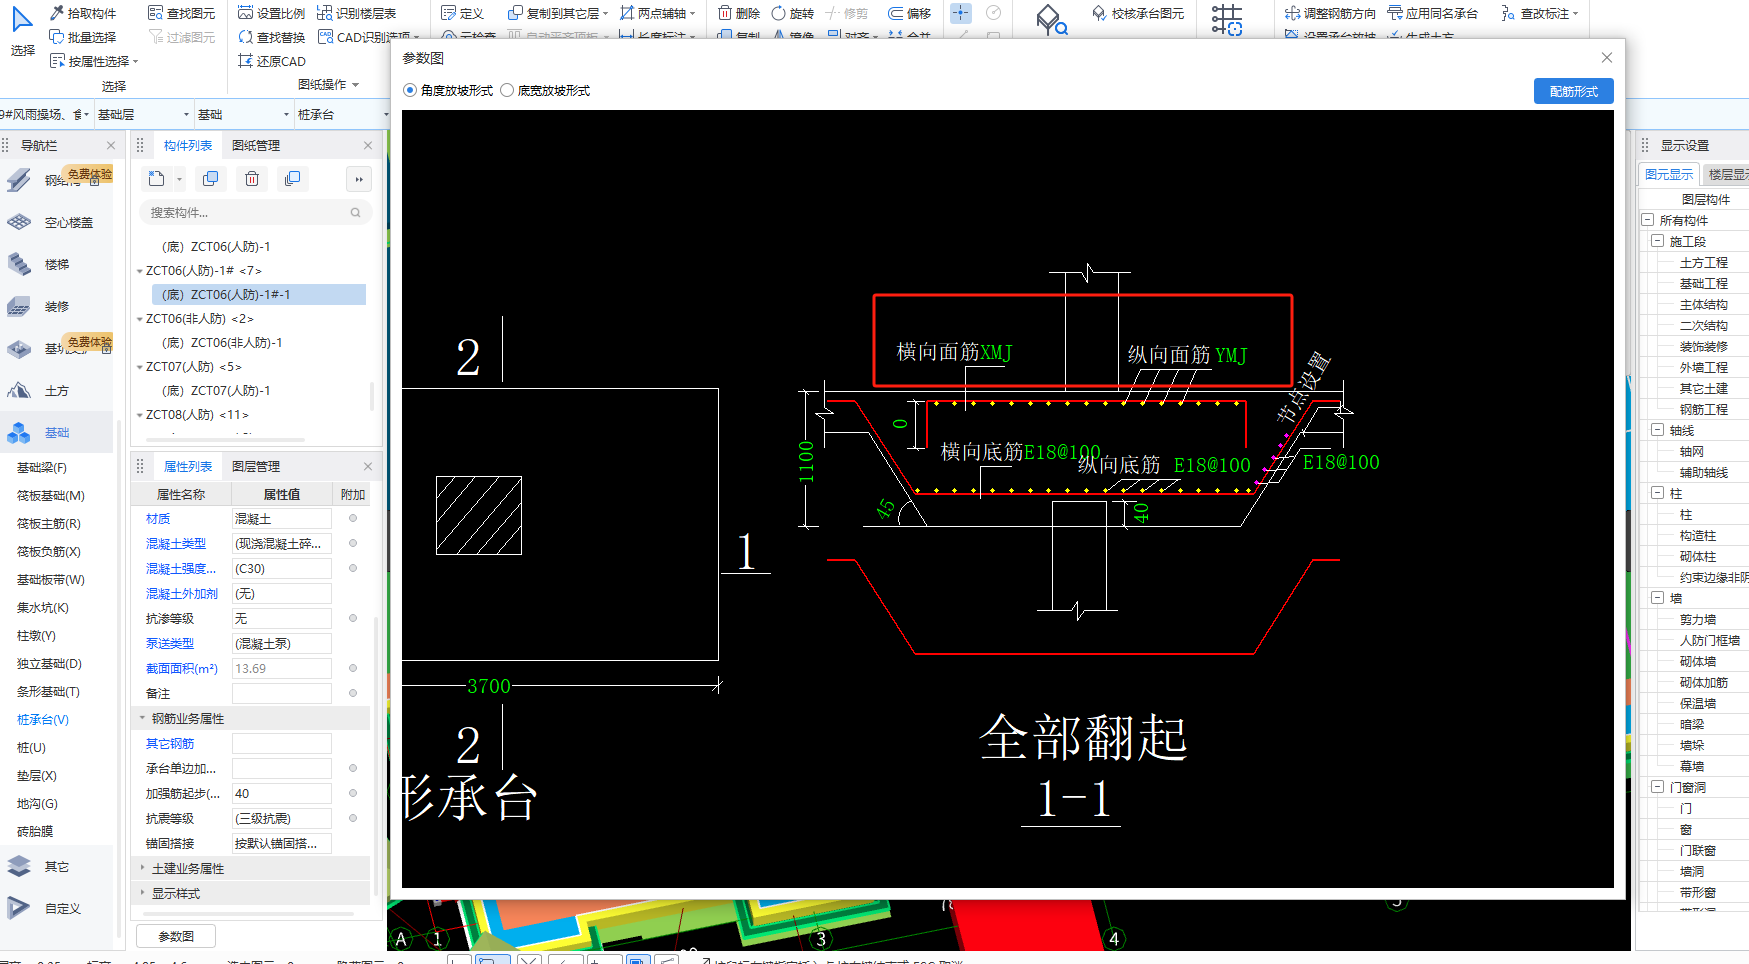Click the large 选择 arrow tool
Viewport: 1749px width, 964px height.
[22, 32]
